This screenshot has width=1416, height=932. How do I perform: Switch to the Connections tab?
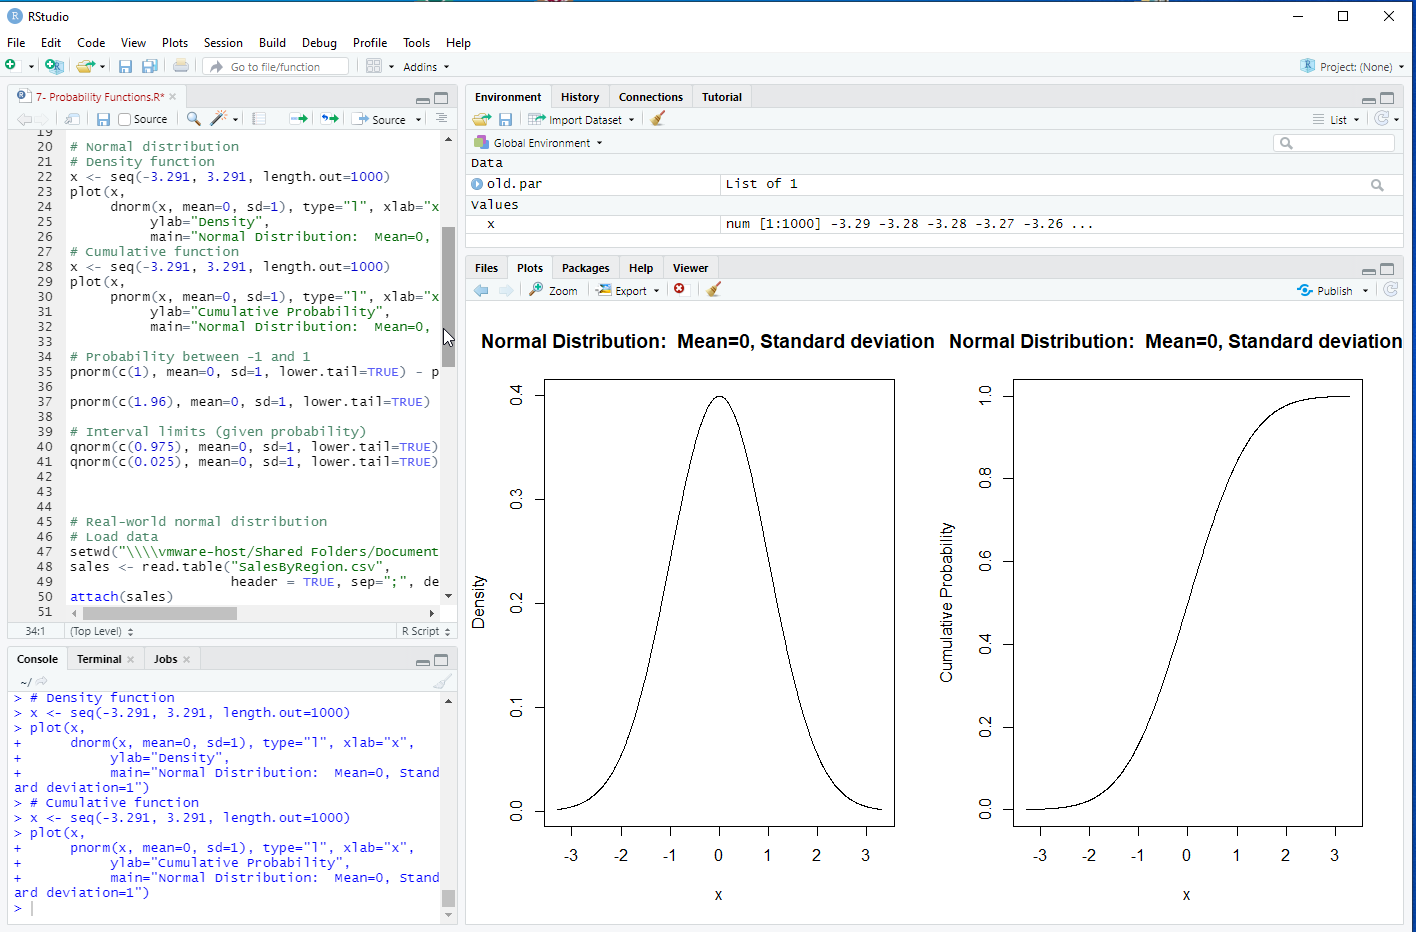650,97
